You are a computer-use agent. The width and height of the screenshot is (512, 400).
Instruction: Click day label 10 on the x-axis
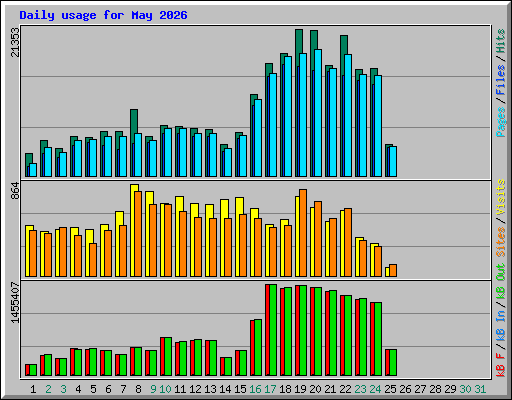tap(165, 389)
